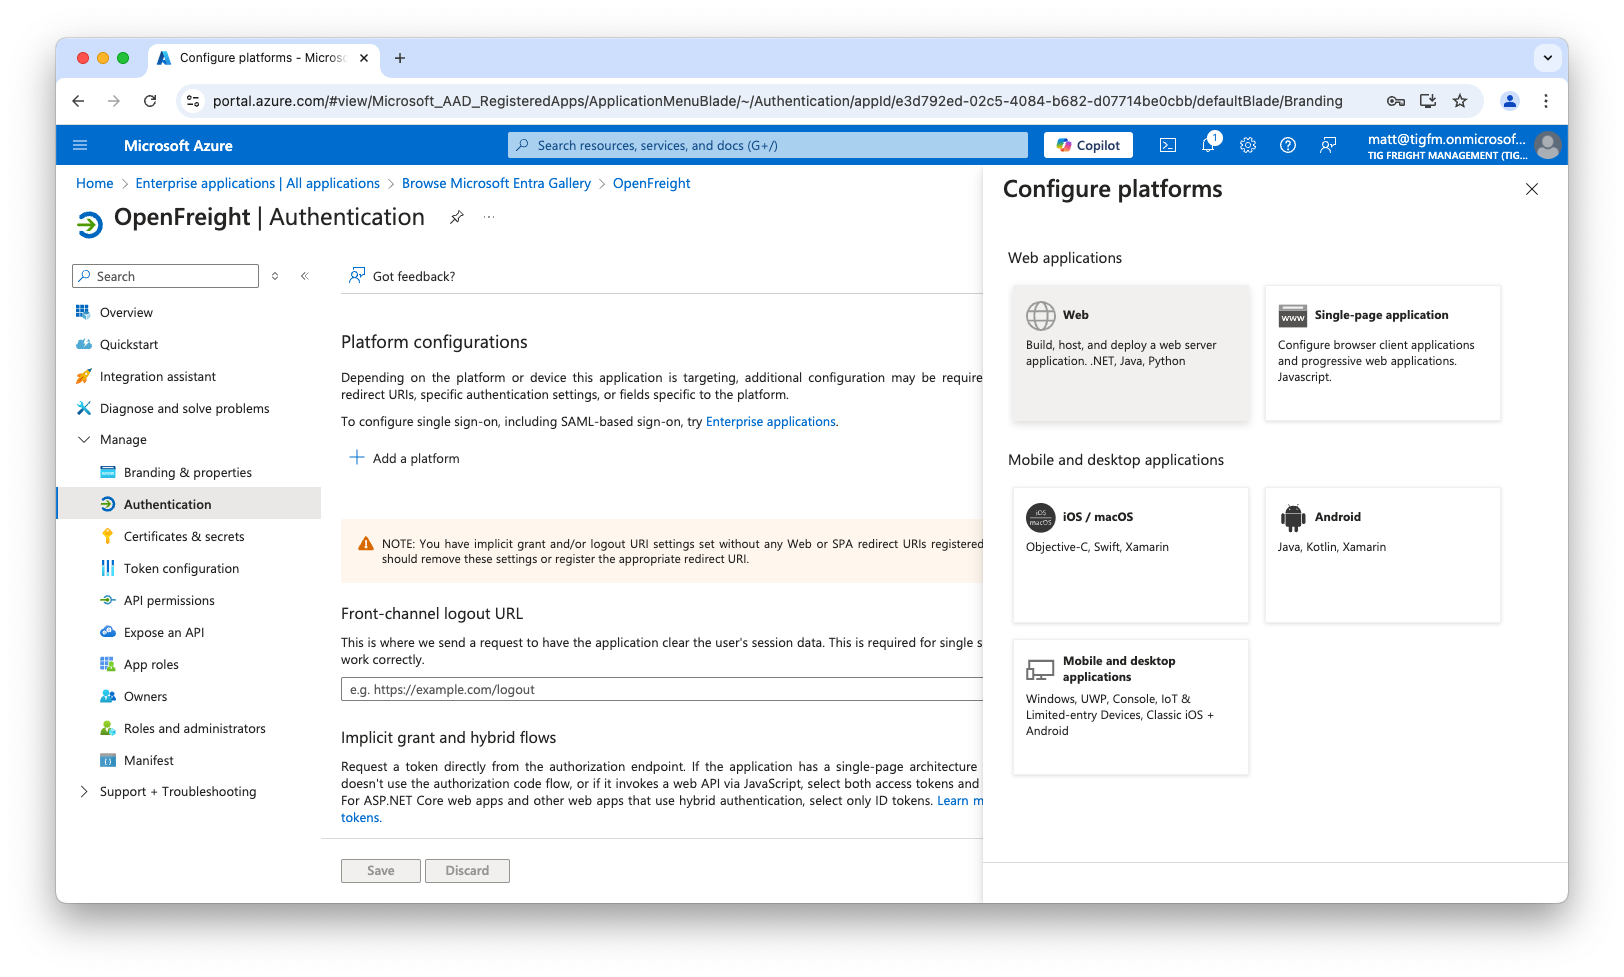Collapse the sidebar menu with double chevron

(x=305, y=276)
